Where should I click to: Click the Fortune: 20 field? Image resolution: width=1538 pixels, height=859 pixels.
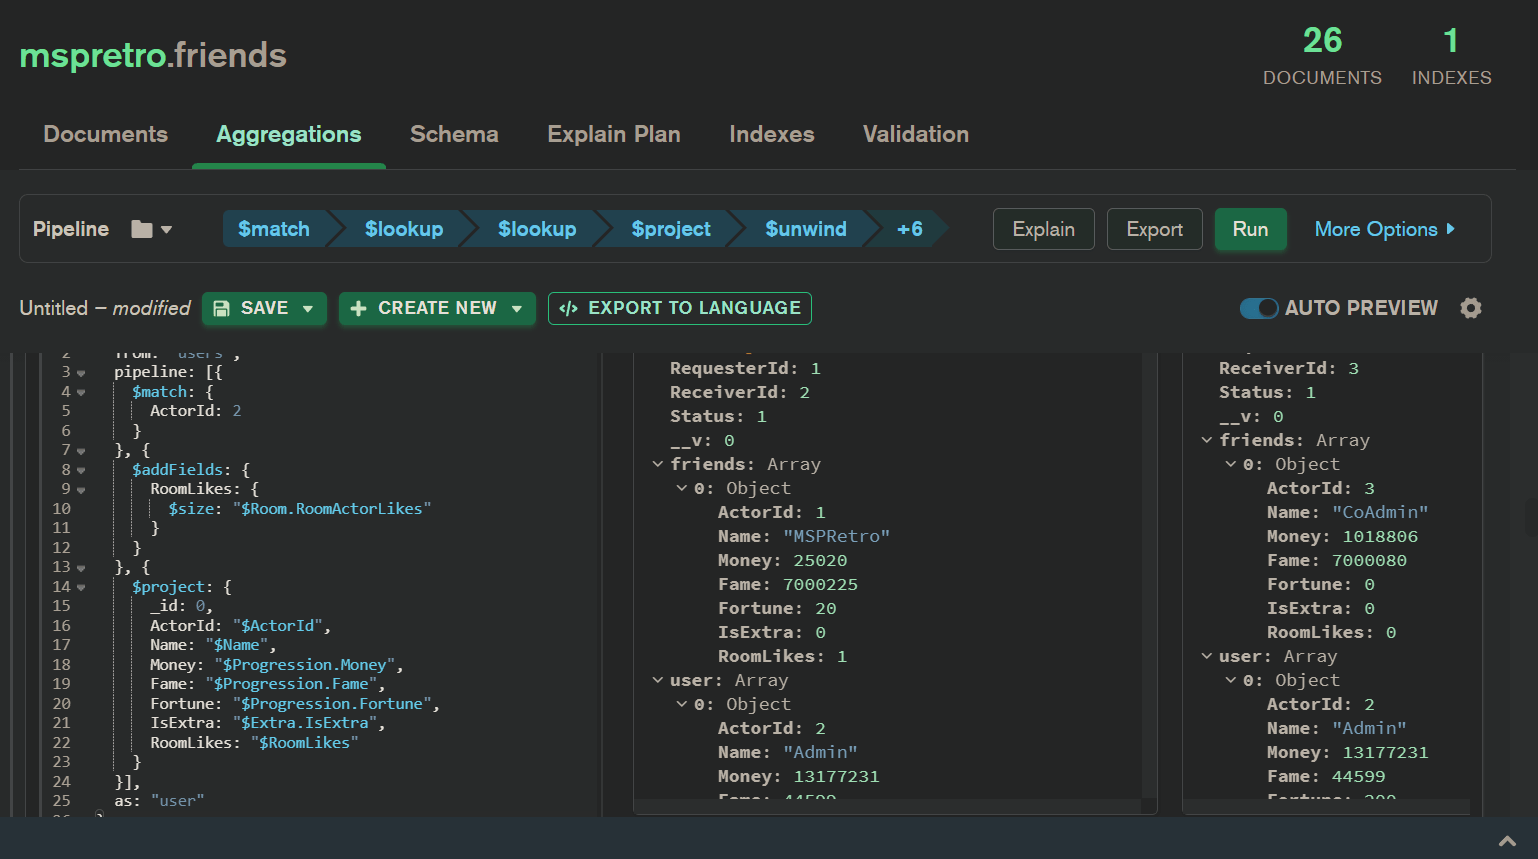[x=777, y=609]
